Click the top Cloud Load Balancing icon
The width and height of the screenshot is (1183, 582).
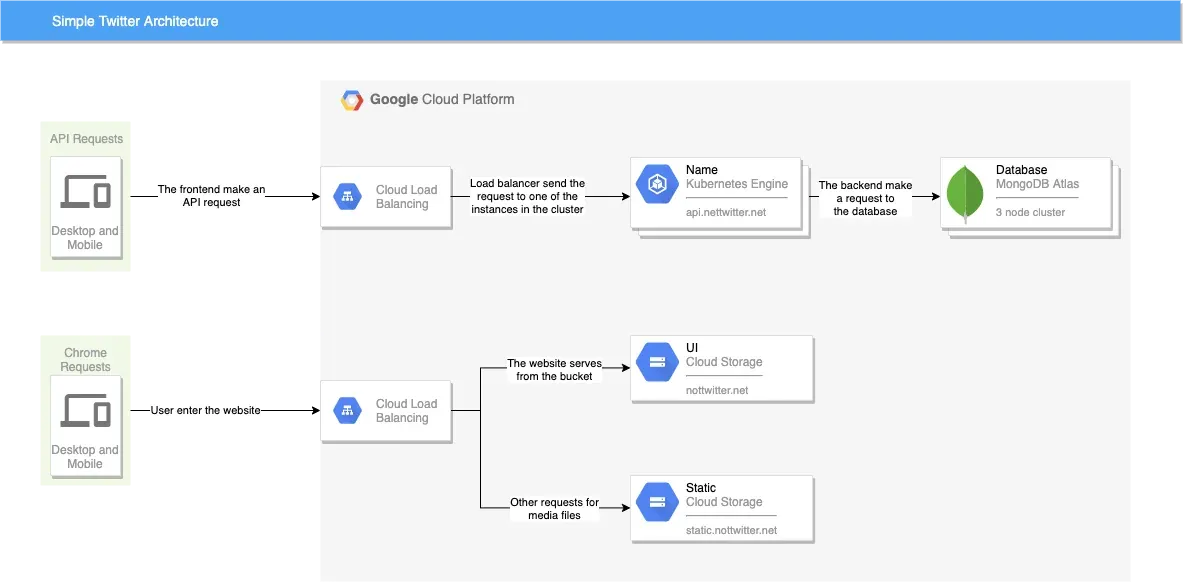coord(347,197)
